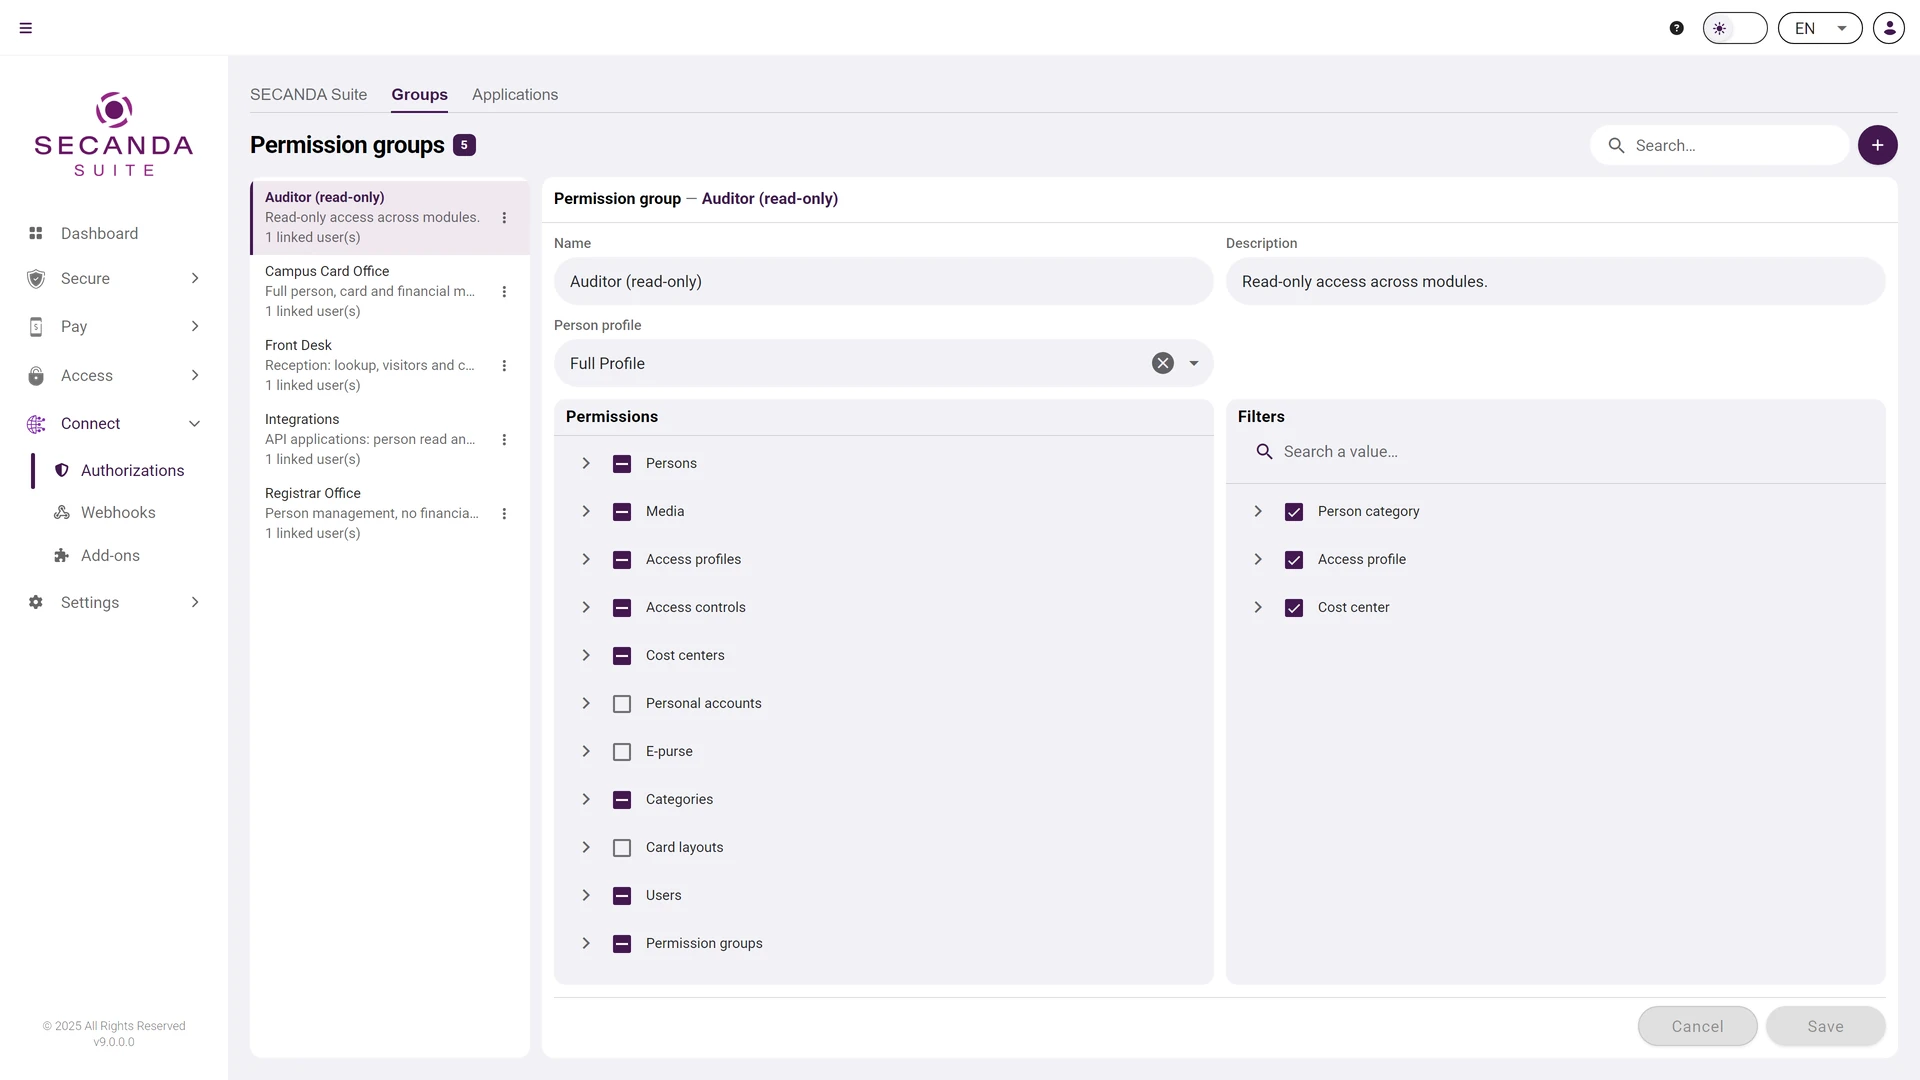Open Webhooks in the sidebar
The image size is (1920, 1080).
[x=118, y=512]
